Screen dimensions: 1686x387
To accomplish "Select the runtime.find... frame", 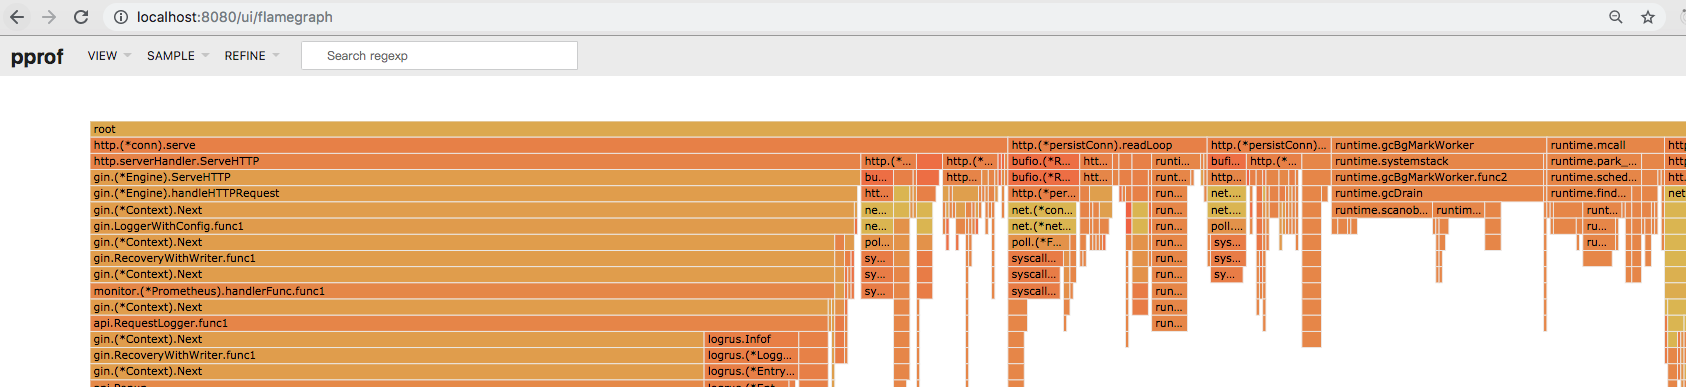I will click(x=1589, y=193).
